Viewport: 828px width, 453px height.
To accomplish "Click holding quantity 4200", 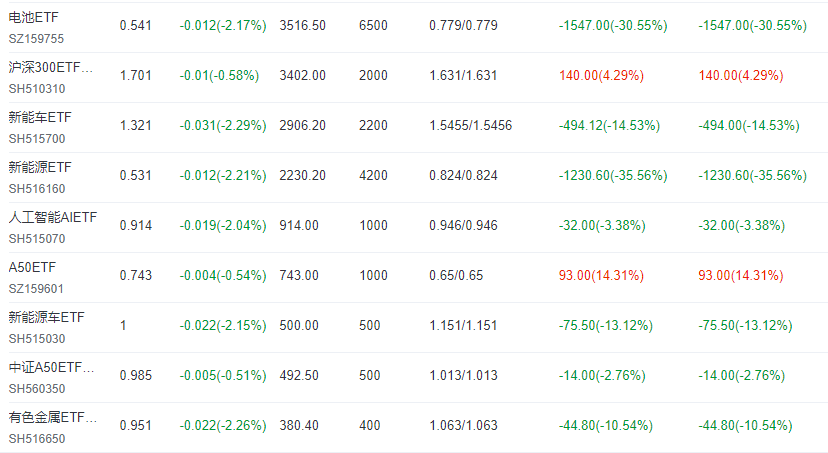I will (373, 175).
